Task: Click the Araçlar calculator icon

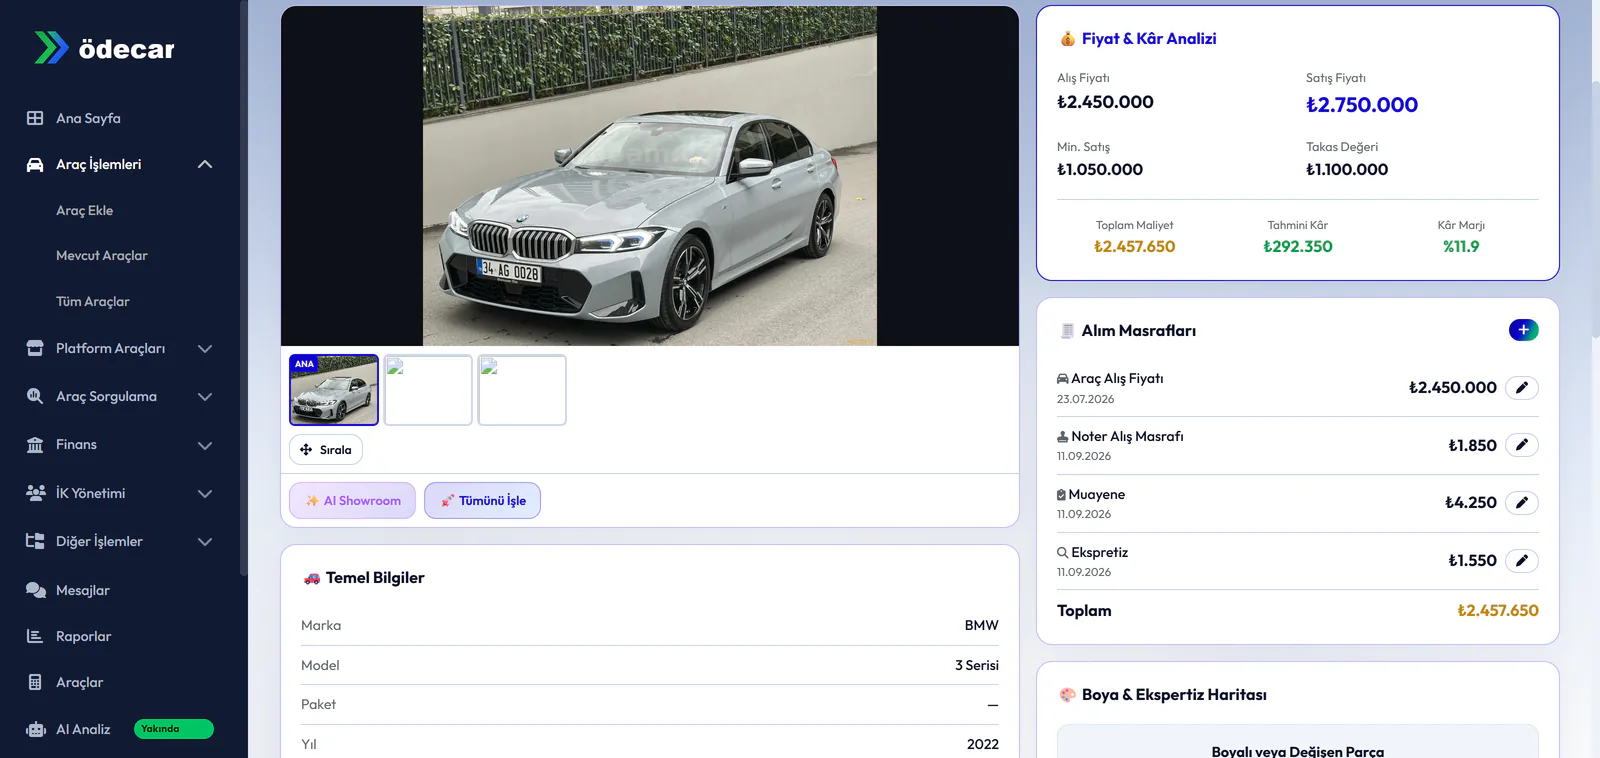Action: 35,682
